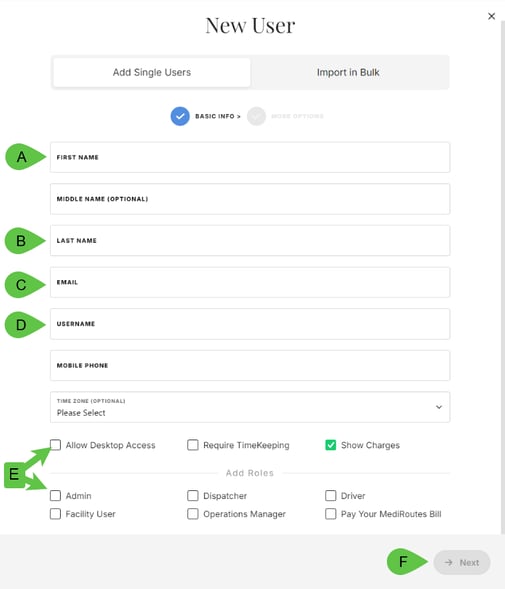Screen dimensions: 505x589
Task: Click the Basic Info blue checkmark step
Action: (180, 116)
